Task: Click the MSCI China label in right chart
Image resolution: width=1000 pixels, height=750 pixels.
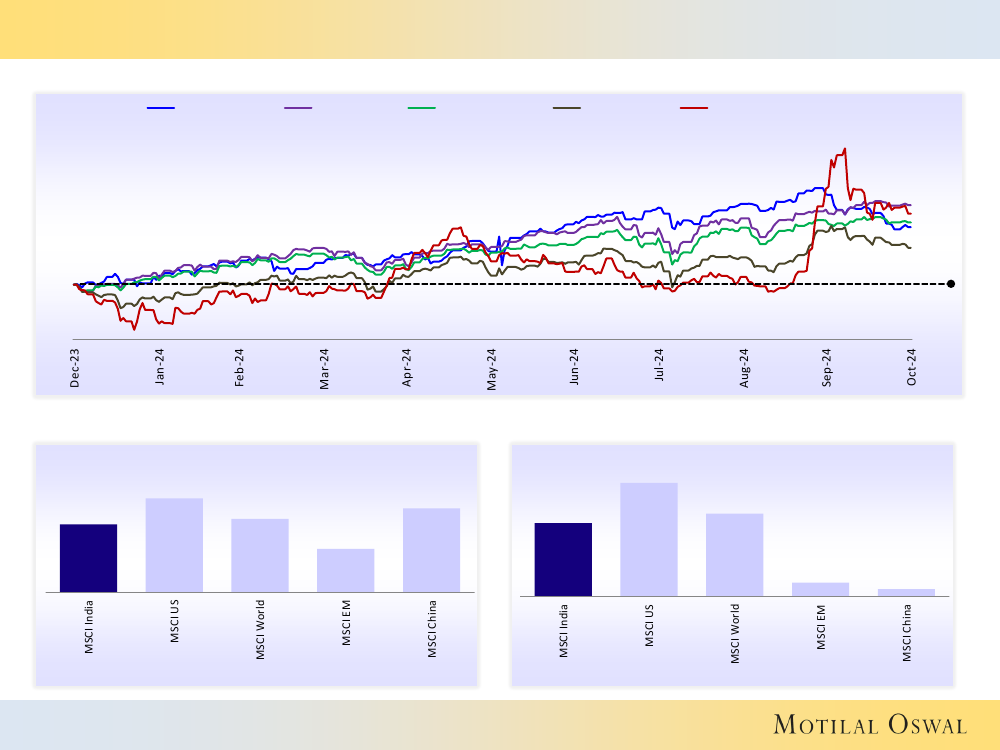Action: (907, 633)
